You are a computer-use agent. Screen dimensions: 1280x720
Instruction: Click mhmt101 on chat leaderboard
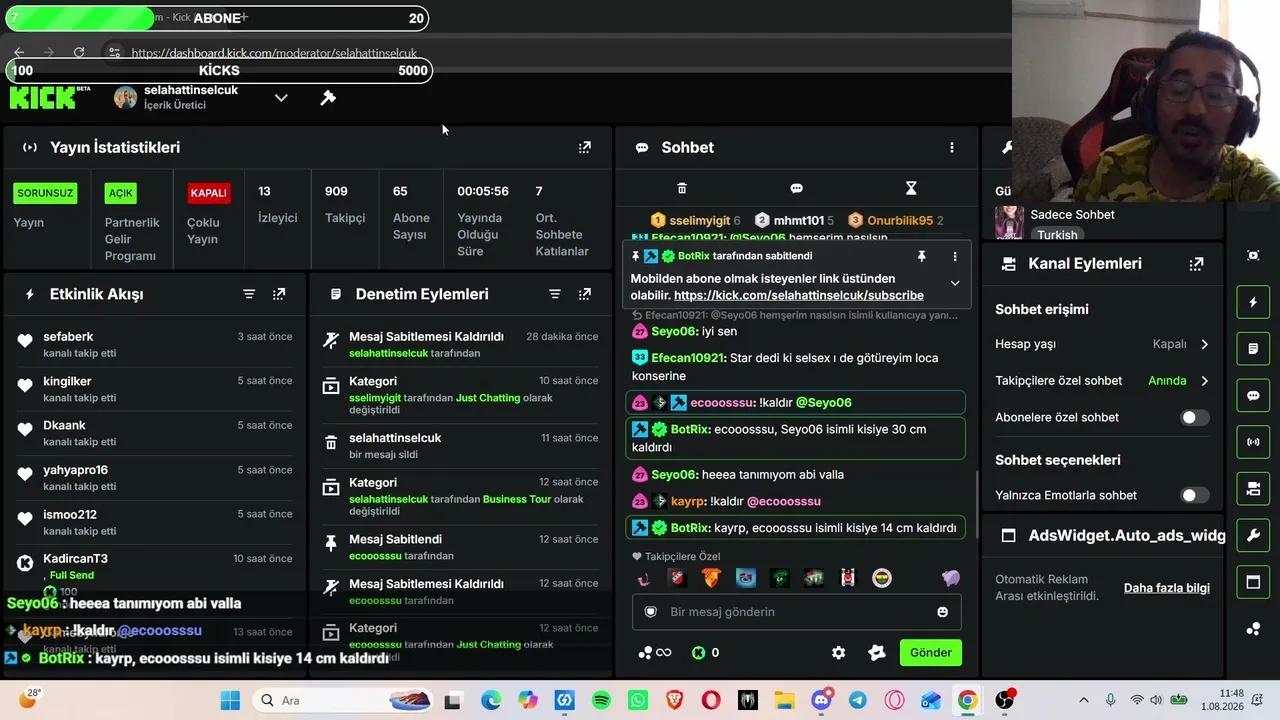click(x=798, y=221)
